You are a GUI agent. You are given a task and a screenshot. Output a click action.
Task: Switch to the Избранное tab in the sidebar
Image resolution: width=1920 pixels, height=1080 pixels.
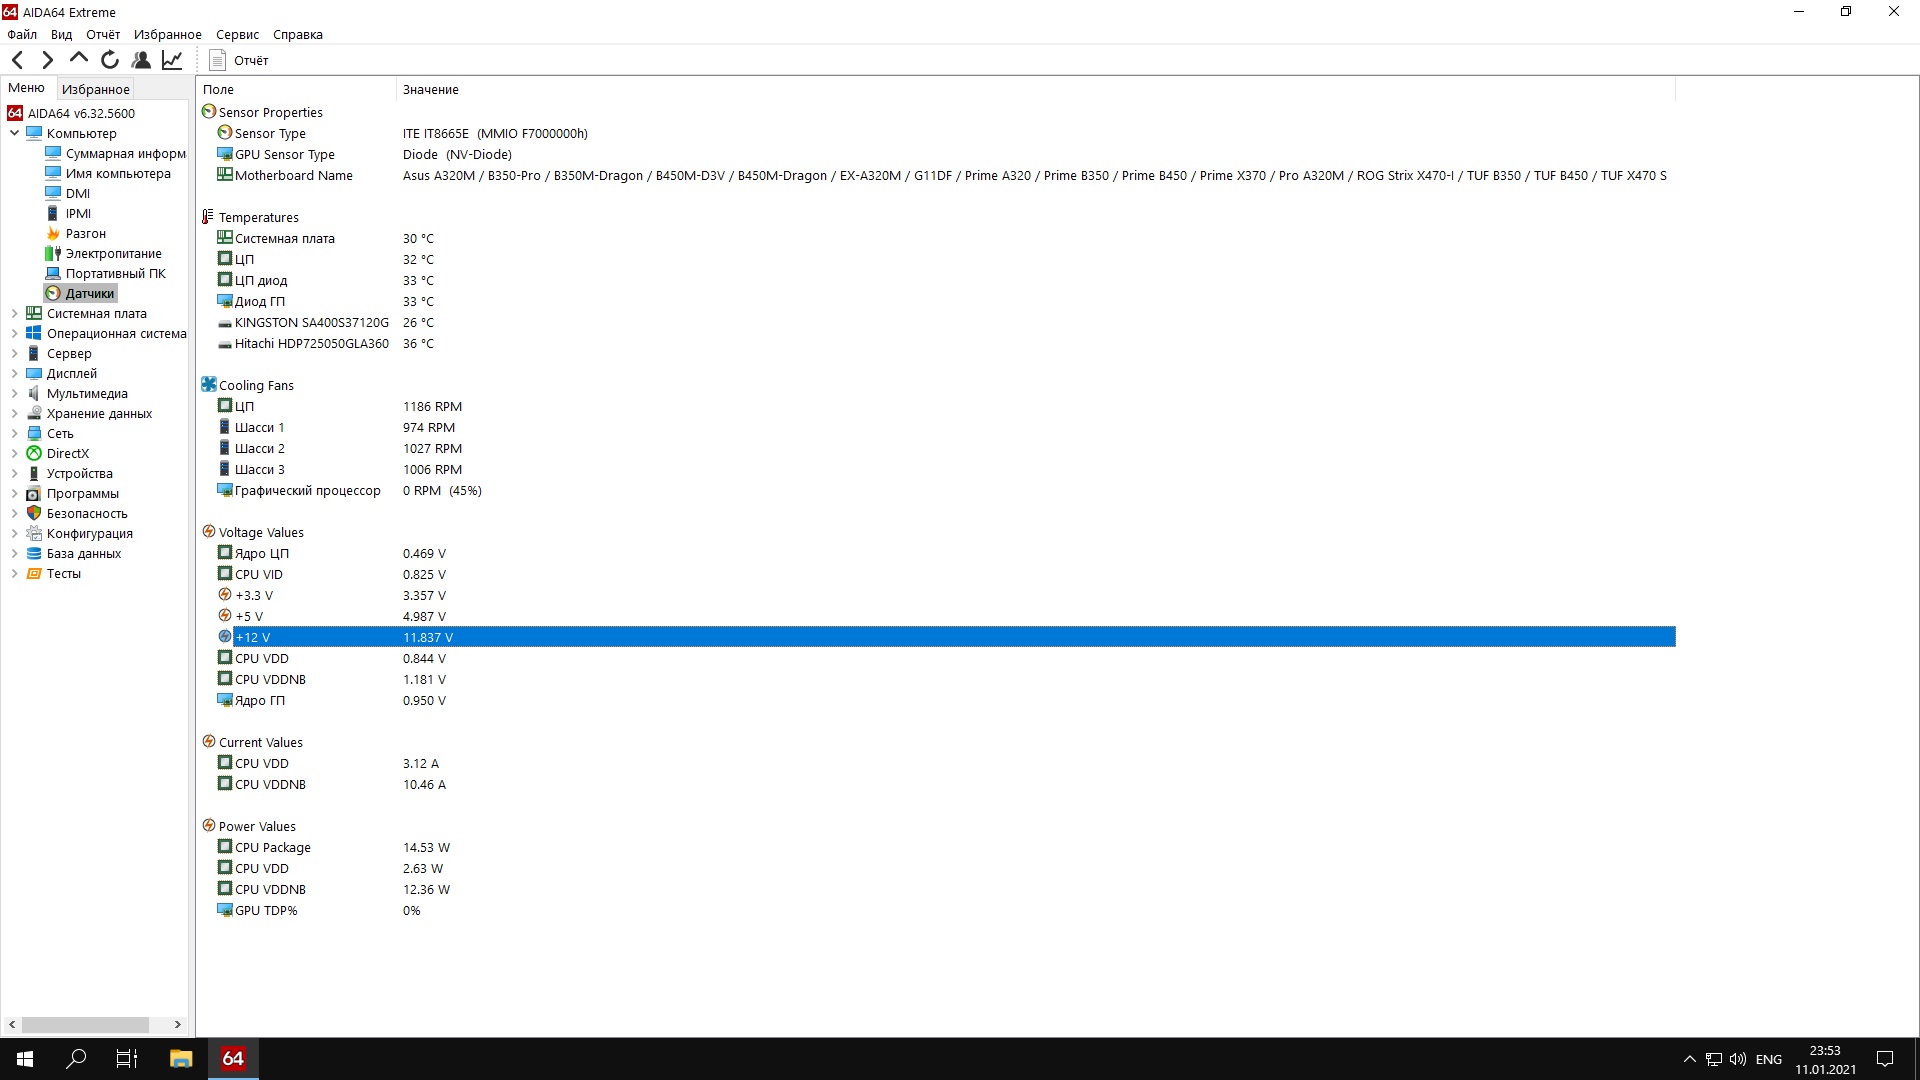(x=96, y=89)
